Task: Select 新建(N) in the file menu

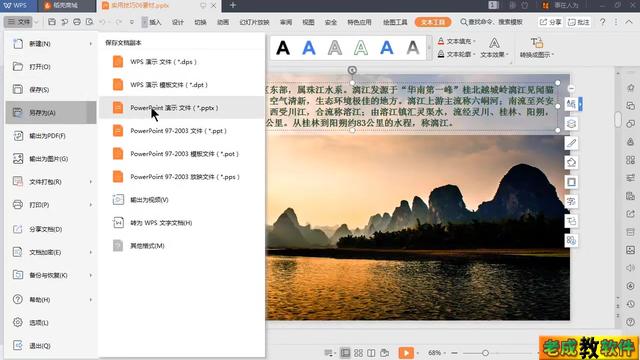Action: (x=51, y=44)
